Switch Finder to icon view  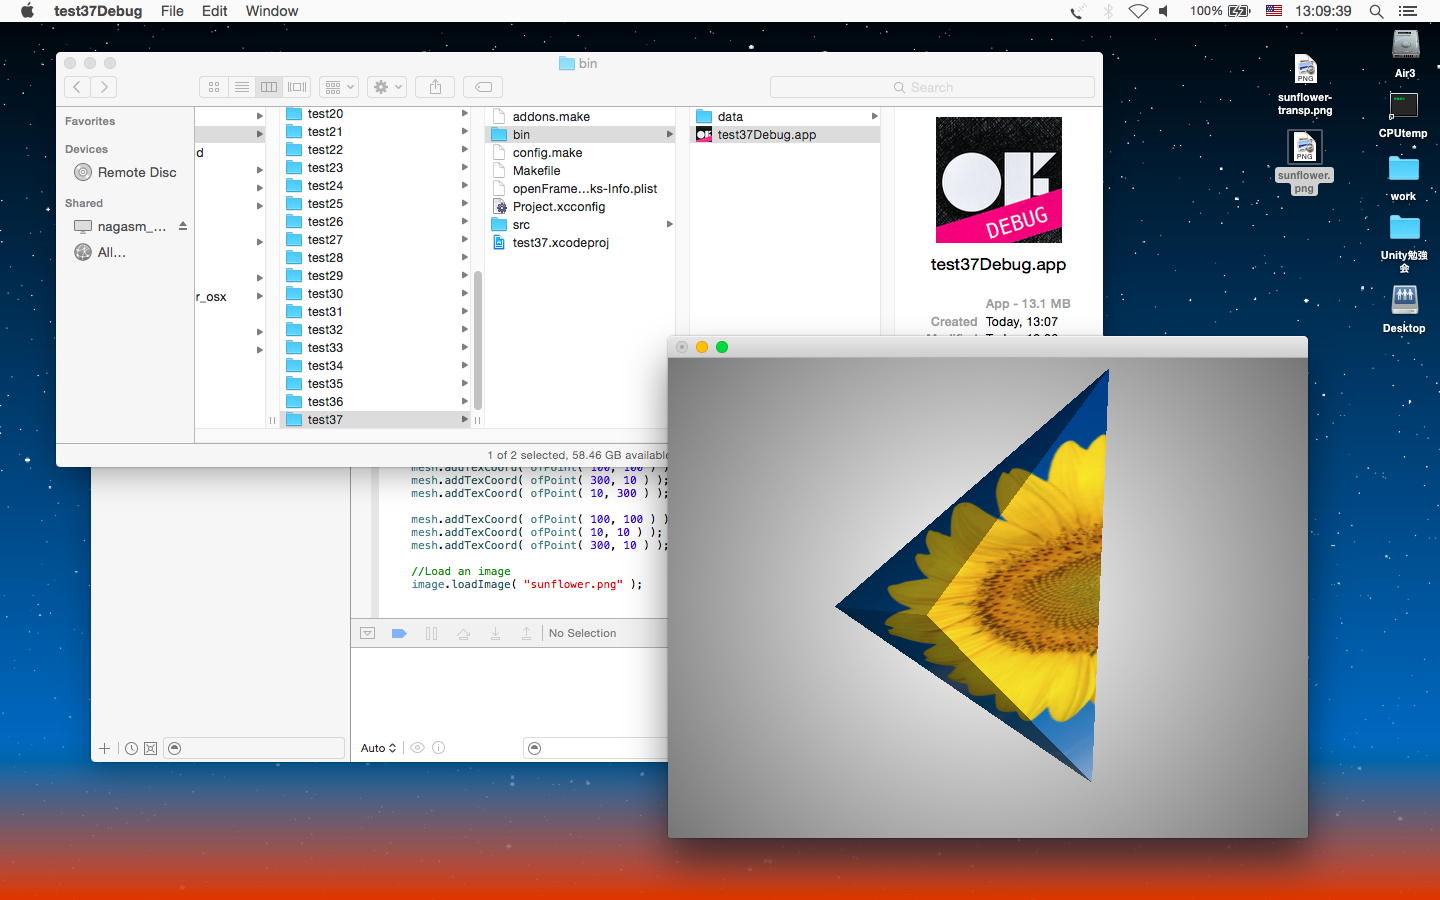click(x=214, y=87)
